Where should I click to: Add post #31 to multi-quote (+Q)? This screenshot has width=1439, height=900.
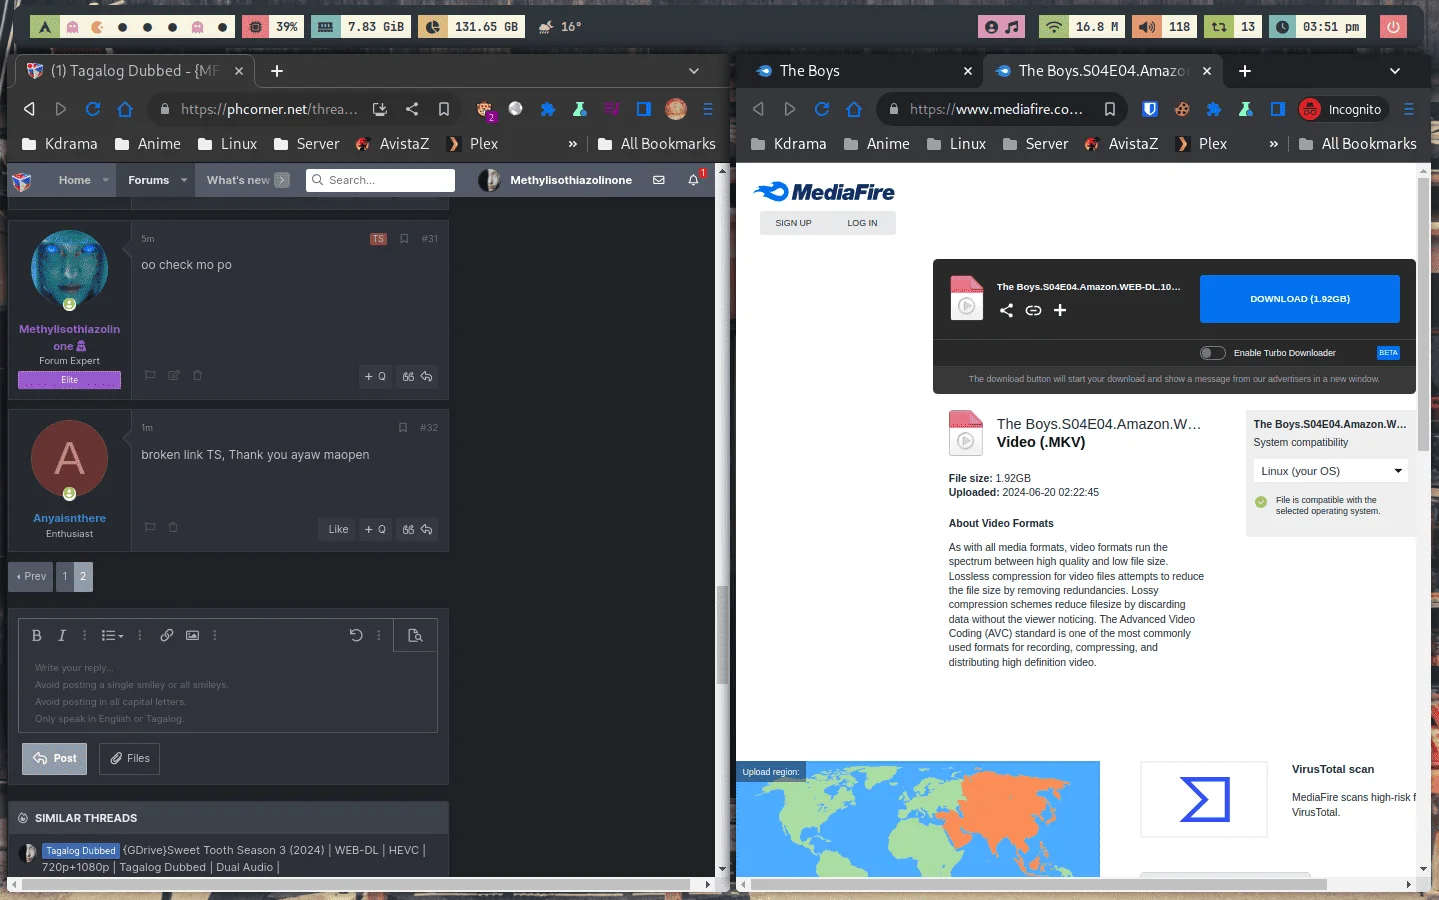pyautogui.click(x=375, y=377)
